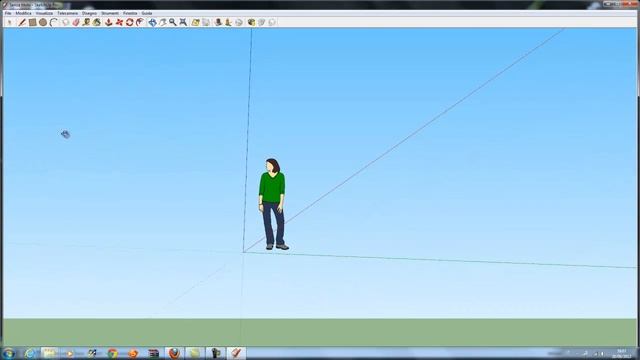This screenshot has width=640, height=360.
Task: Click Preview Model in Google Earth icon
Action: 239,22
